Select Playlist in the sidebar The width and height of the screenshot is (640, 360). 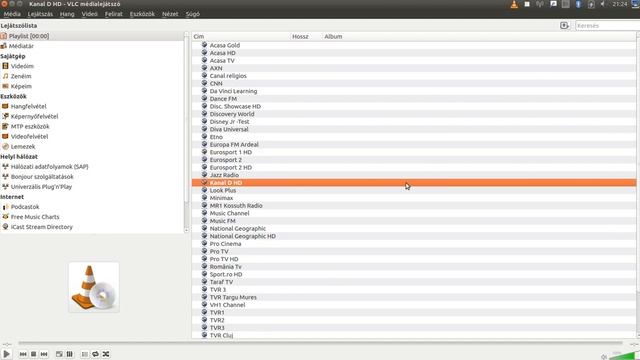pos(92,36)
